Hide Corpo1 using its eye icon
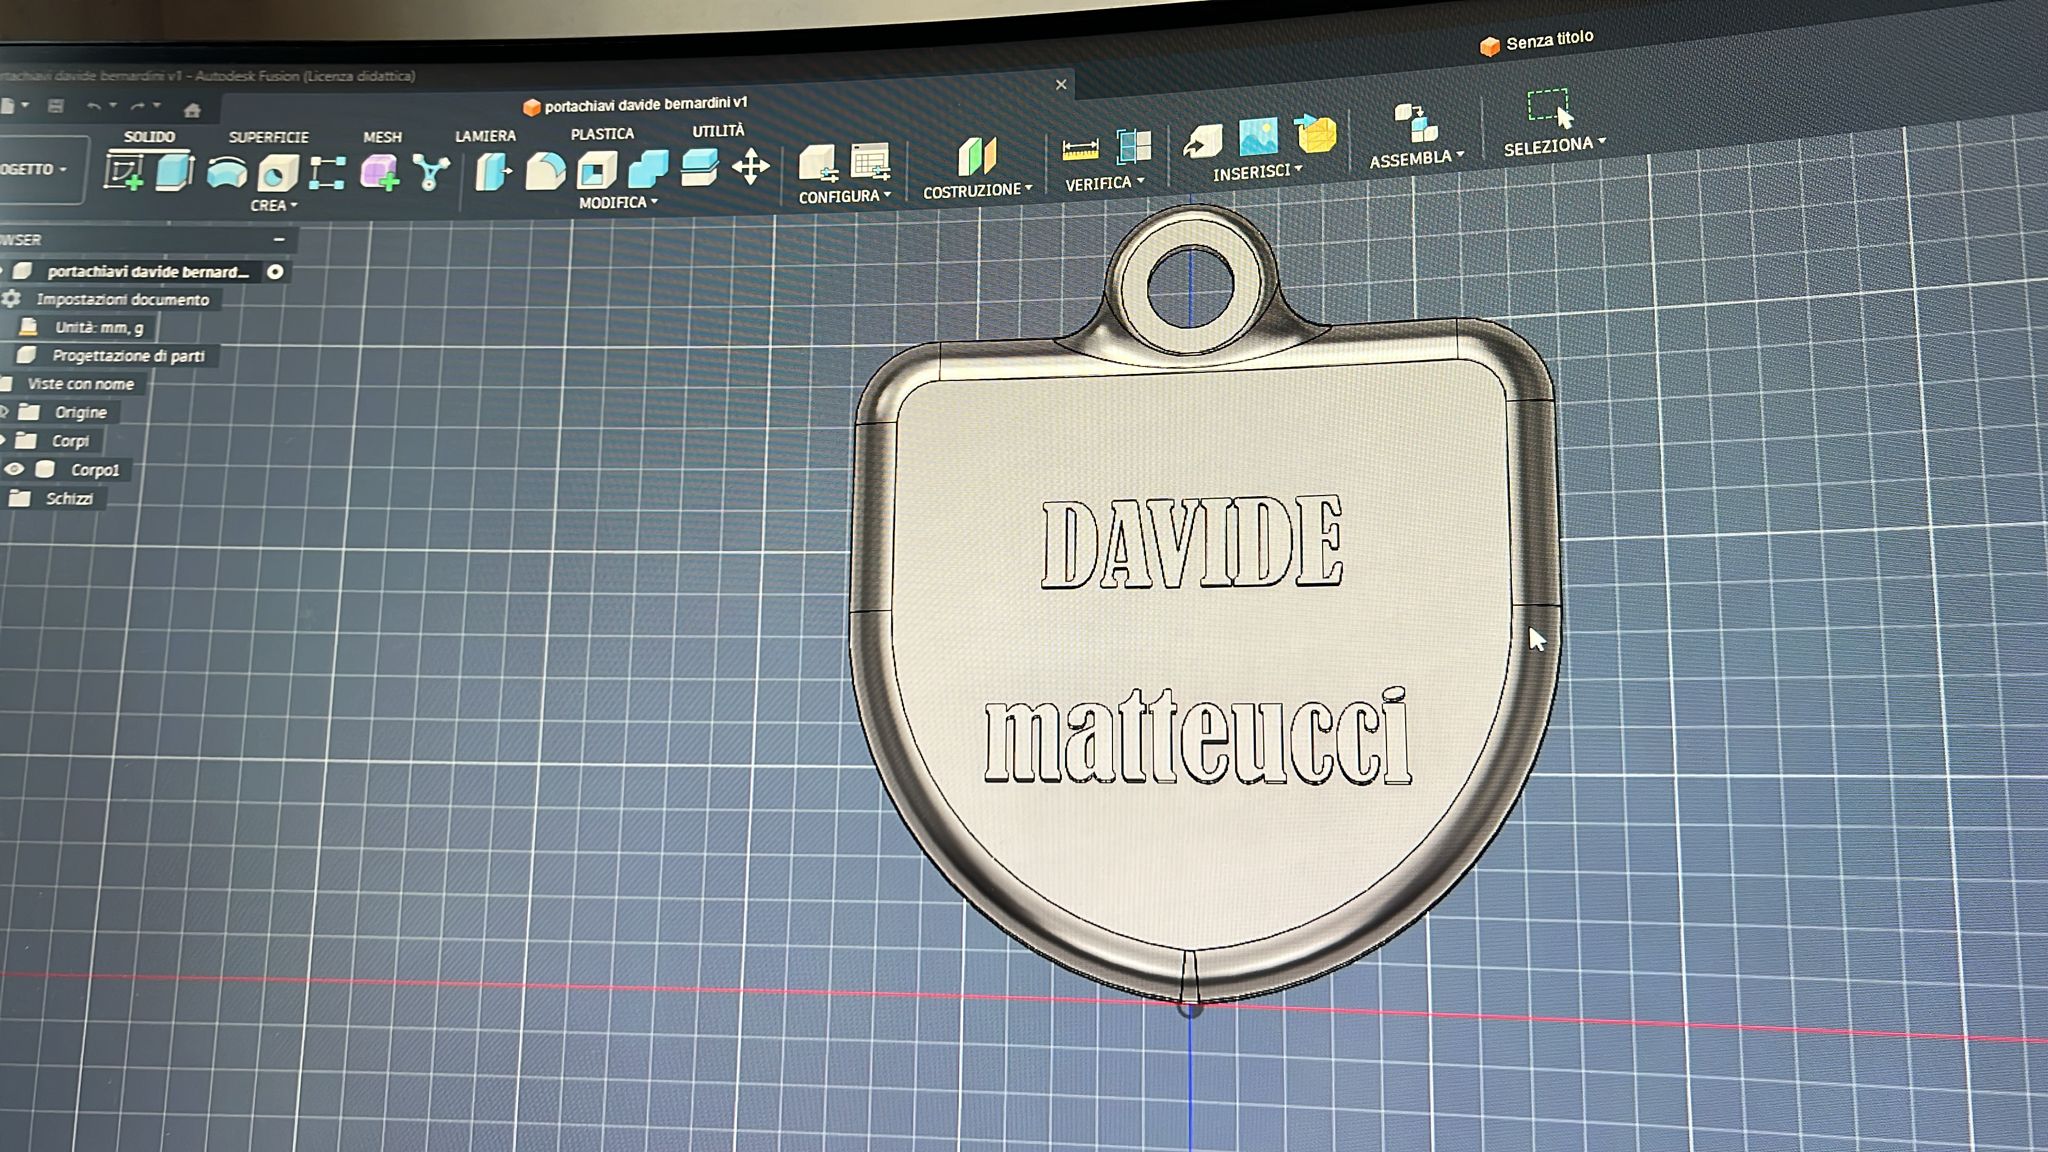Screen dimensions: 2048x1152 point(14,469)
